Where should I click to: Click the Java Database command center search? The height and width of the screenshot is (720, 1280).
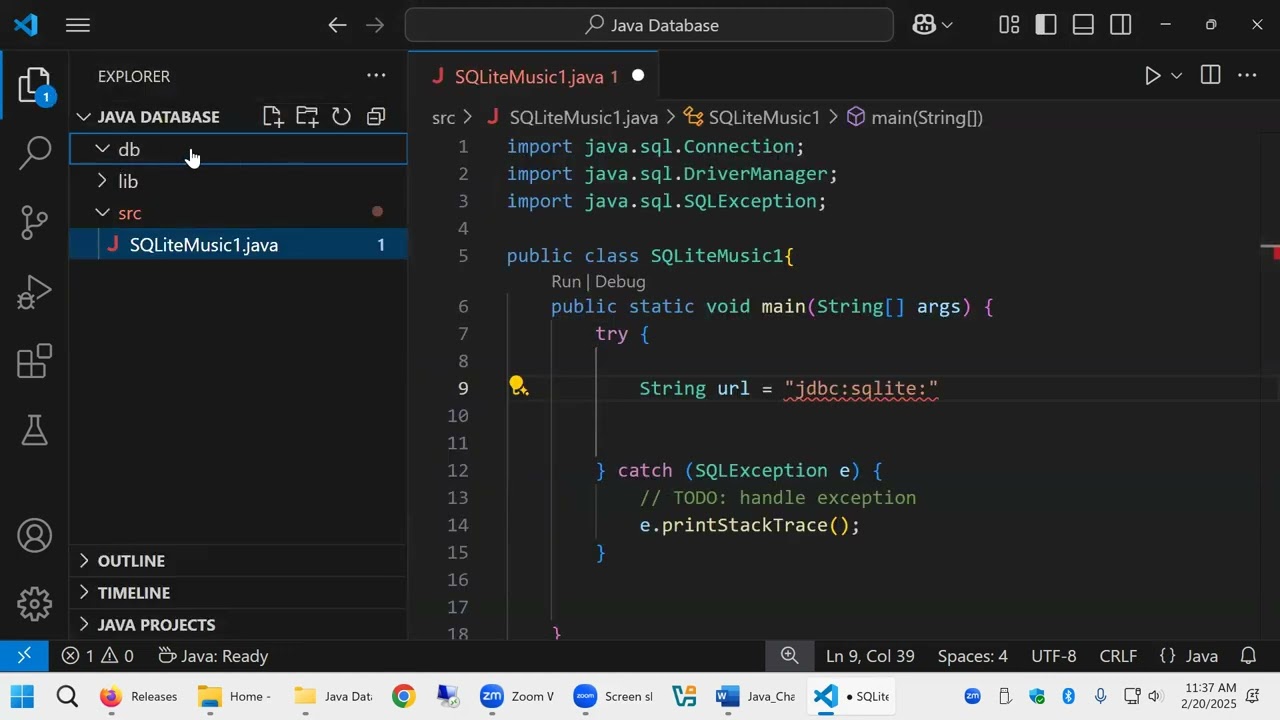click(x=649, y=25)
